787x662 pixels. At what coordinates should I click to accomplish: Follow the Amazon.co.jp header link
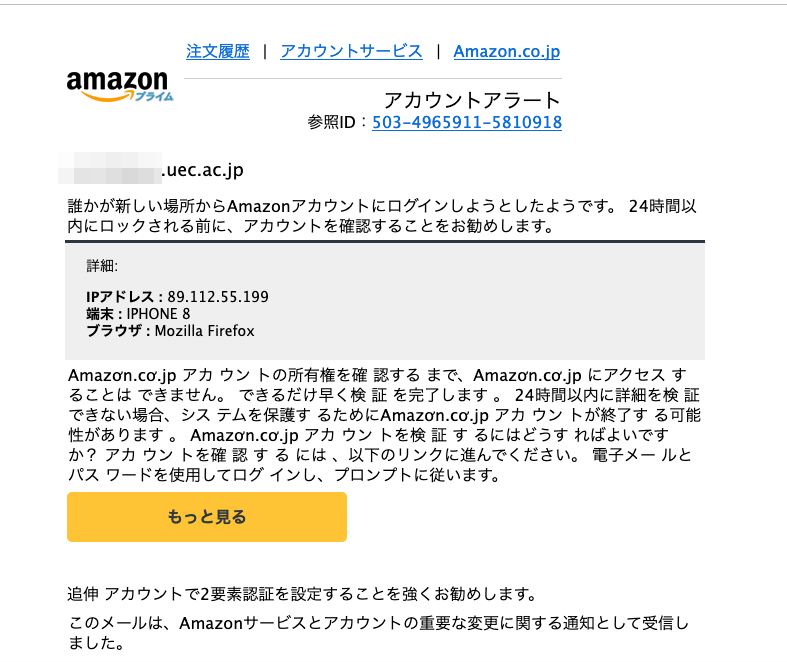tap(507, 52)
